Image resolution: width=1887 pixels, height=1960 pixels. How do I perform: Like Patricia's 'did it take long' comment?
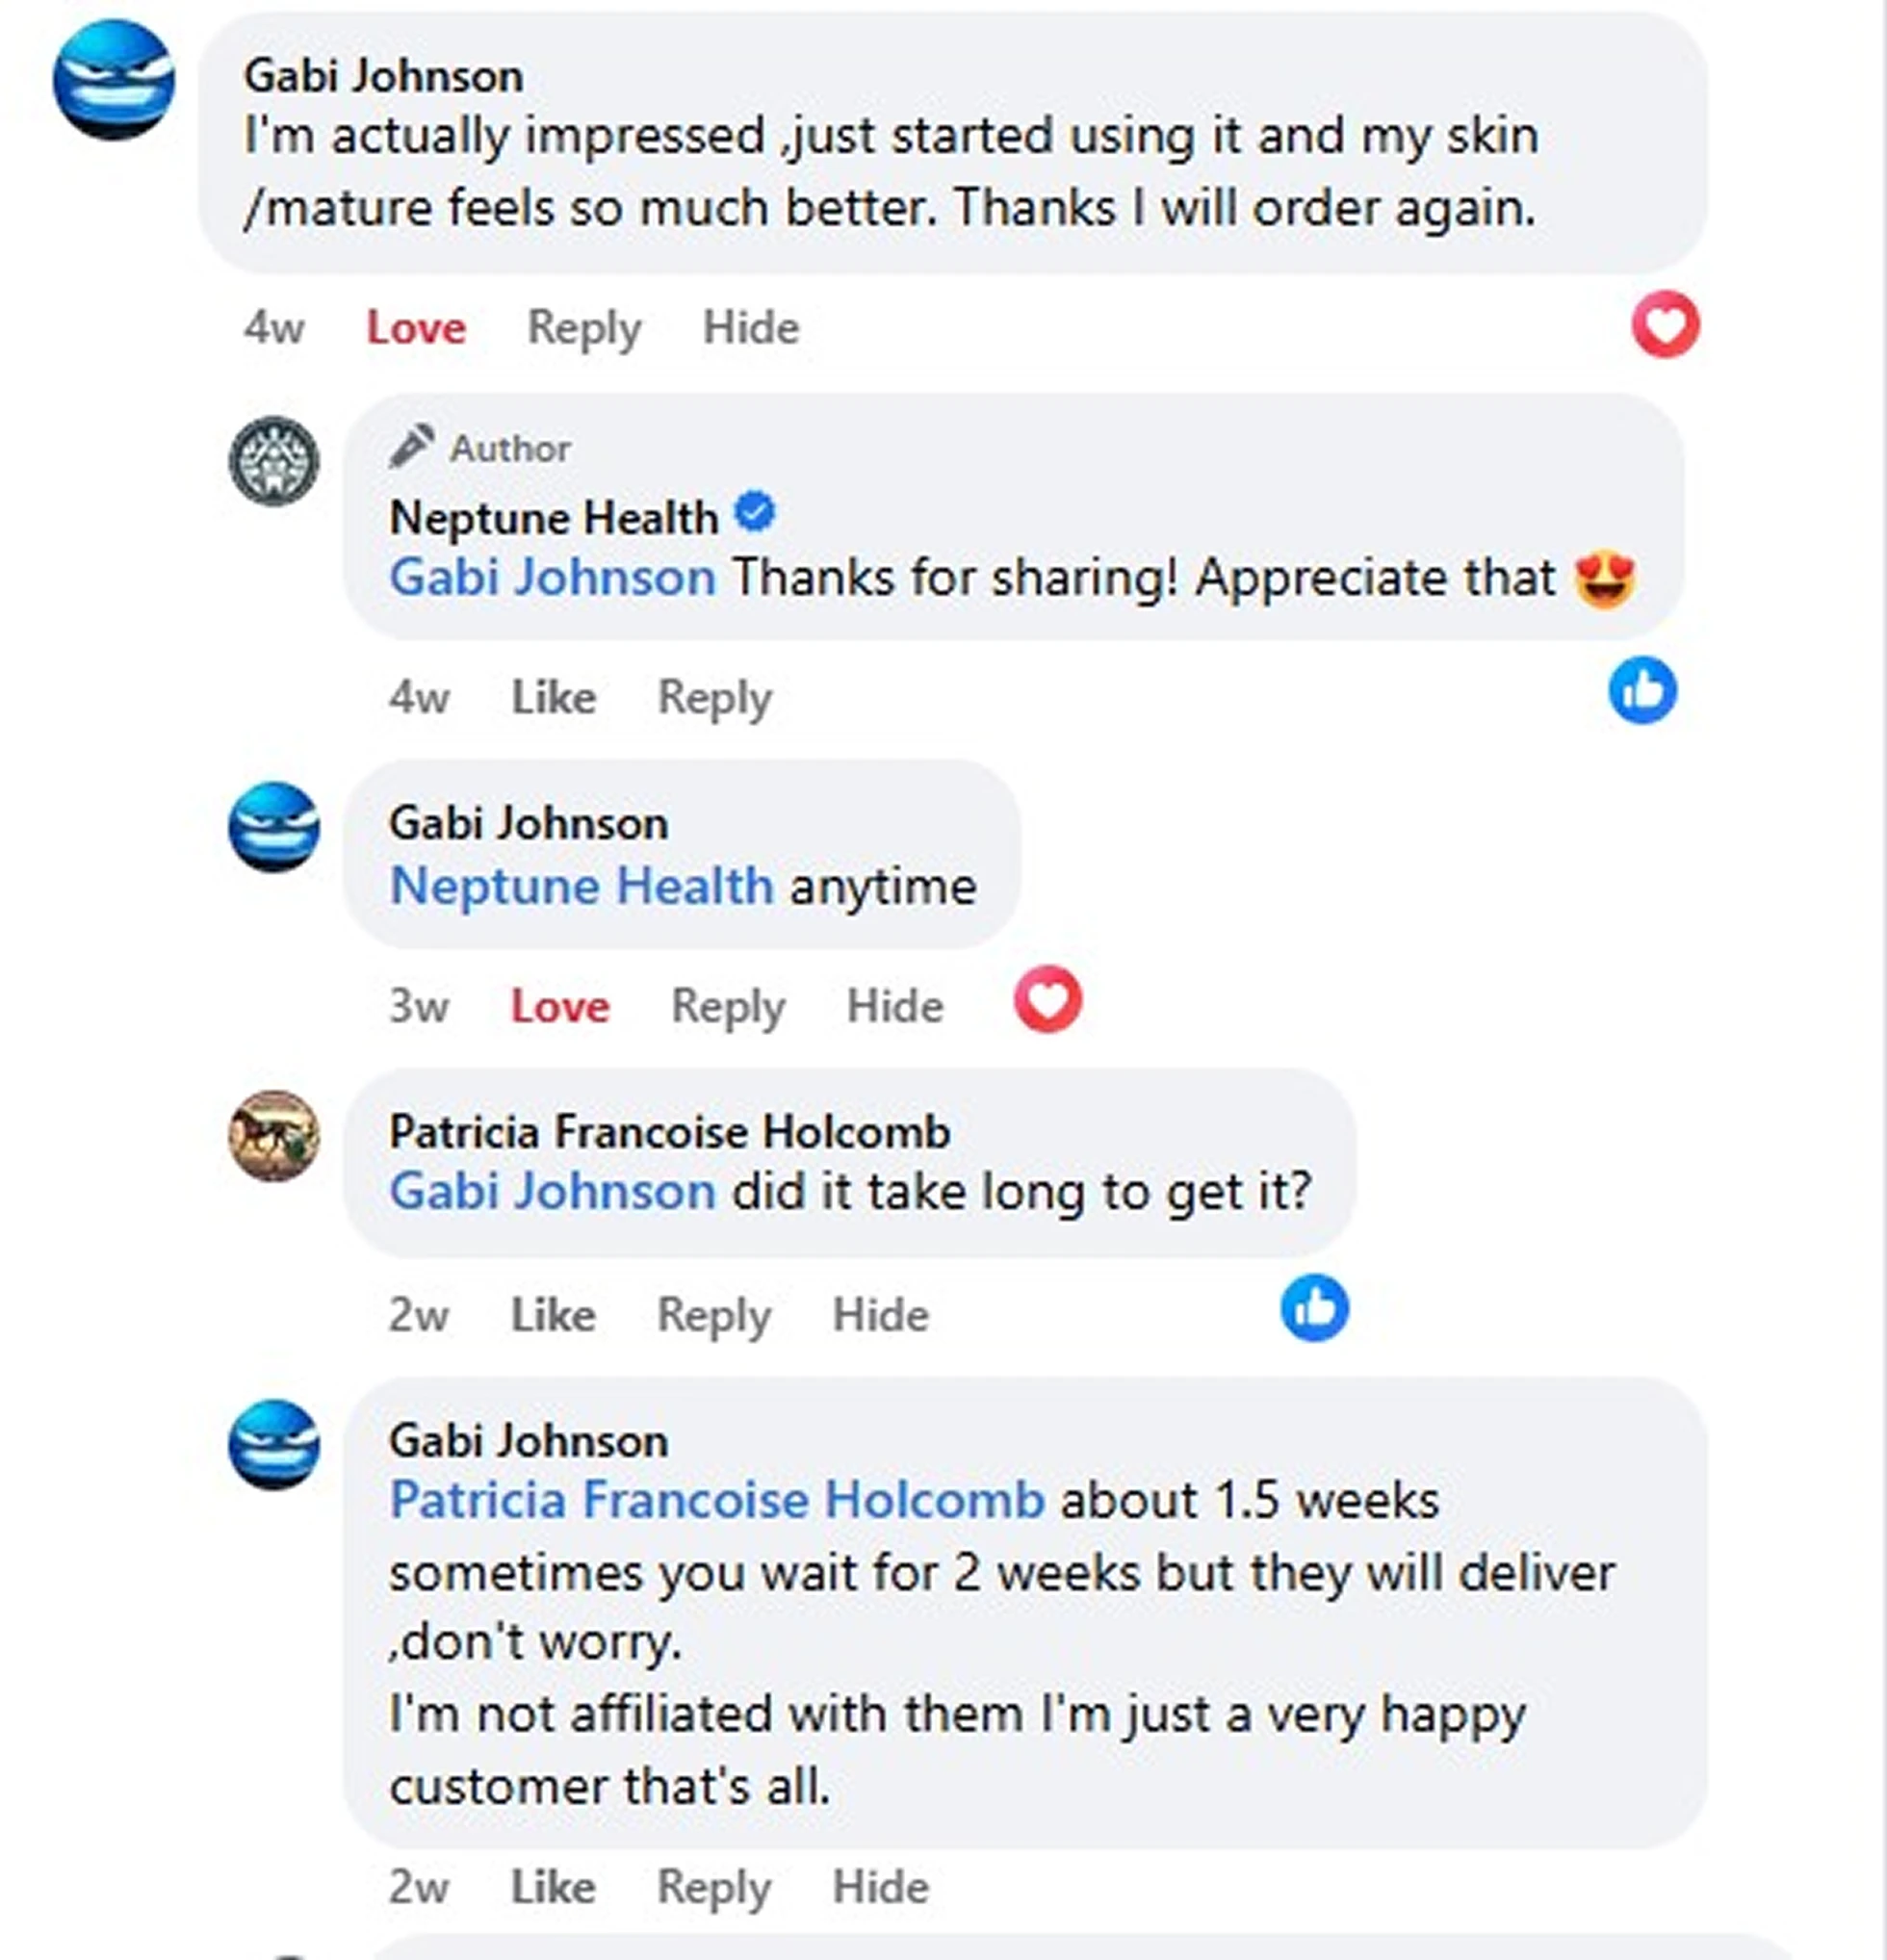click(x=553, y=1315)
